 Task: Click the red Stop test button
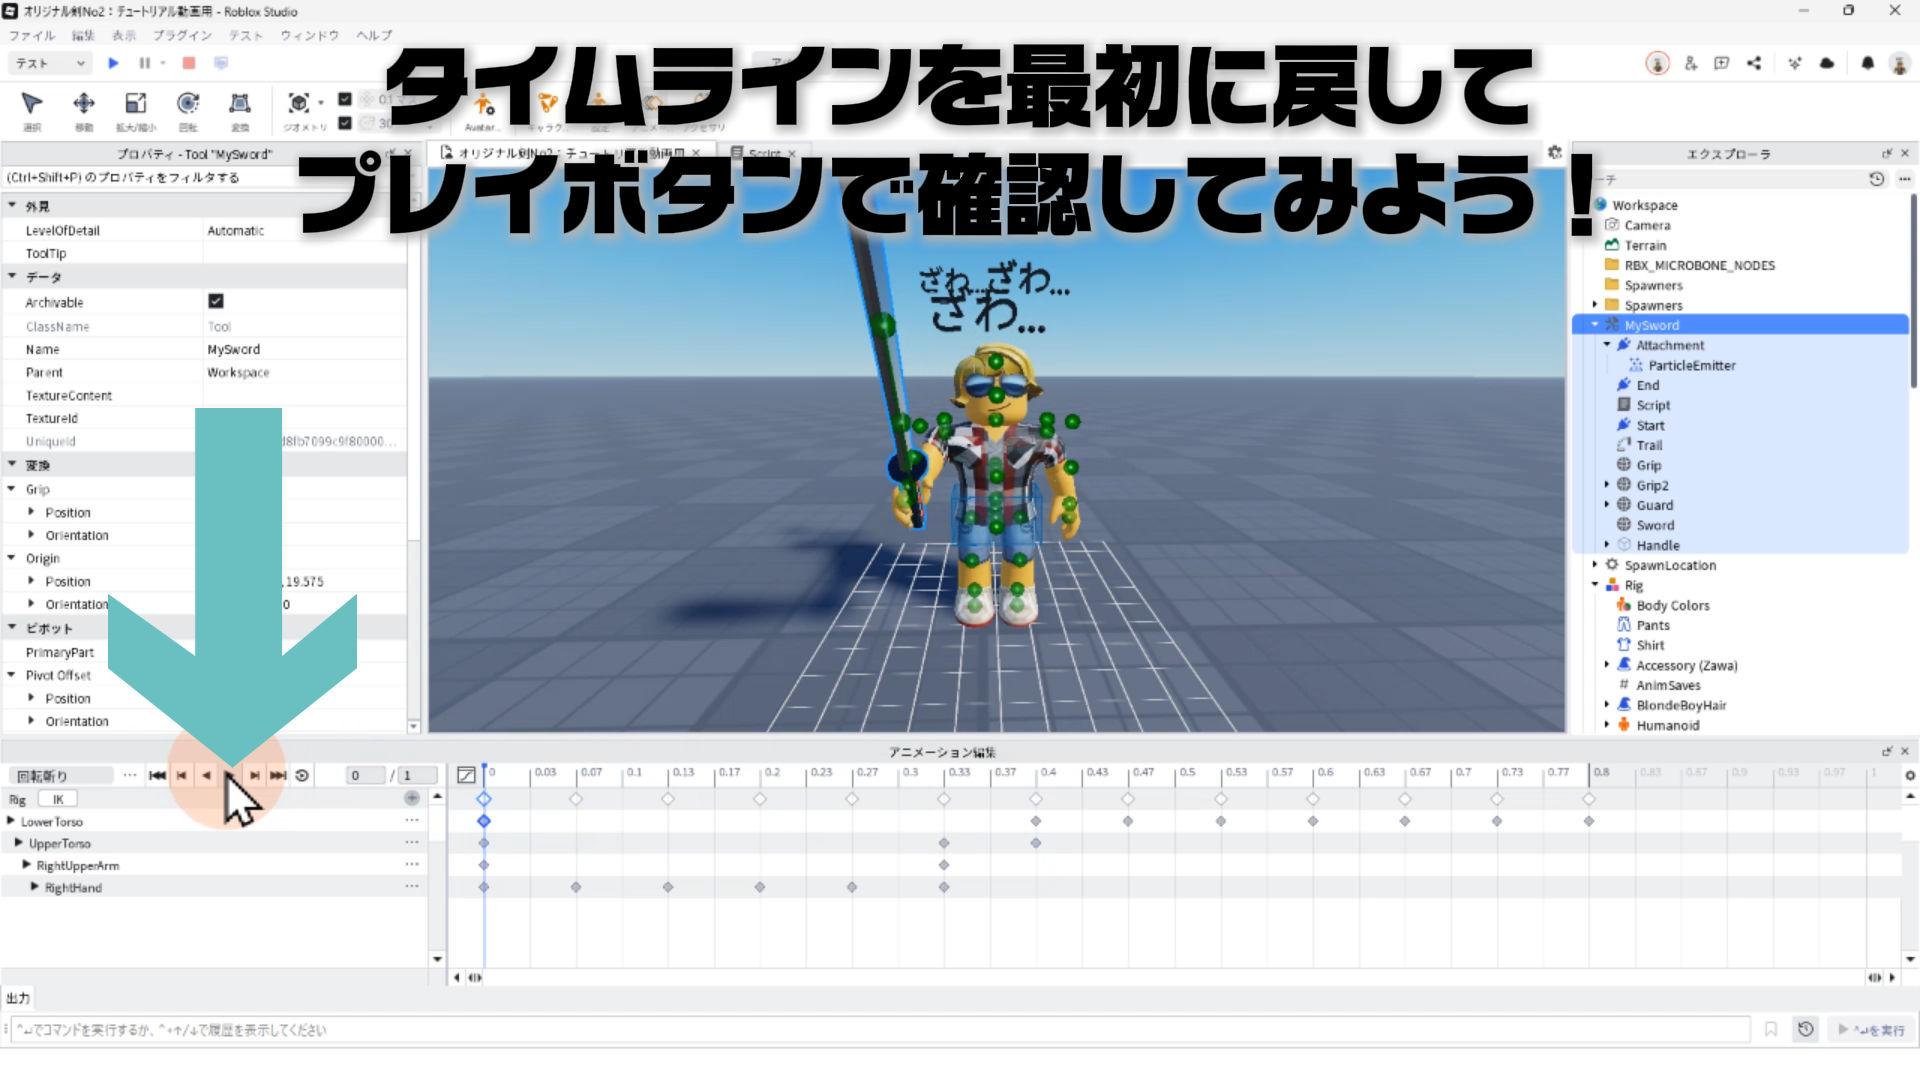click(x=189, y=63)
